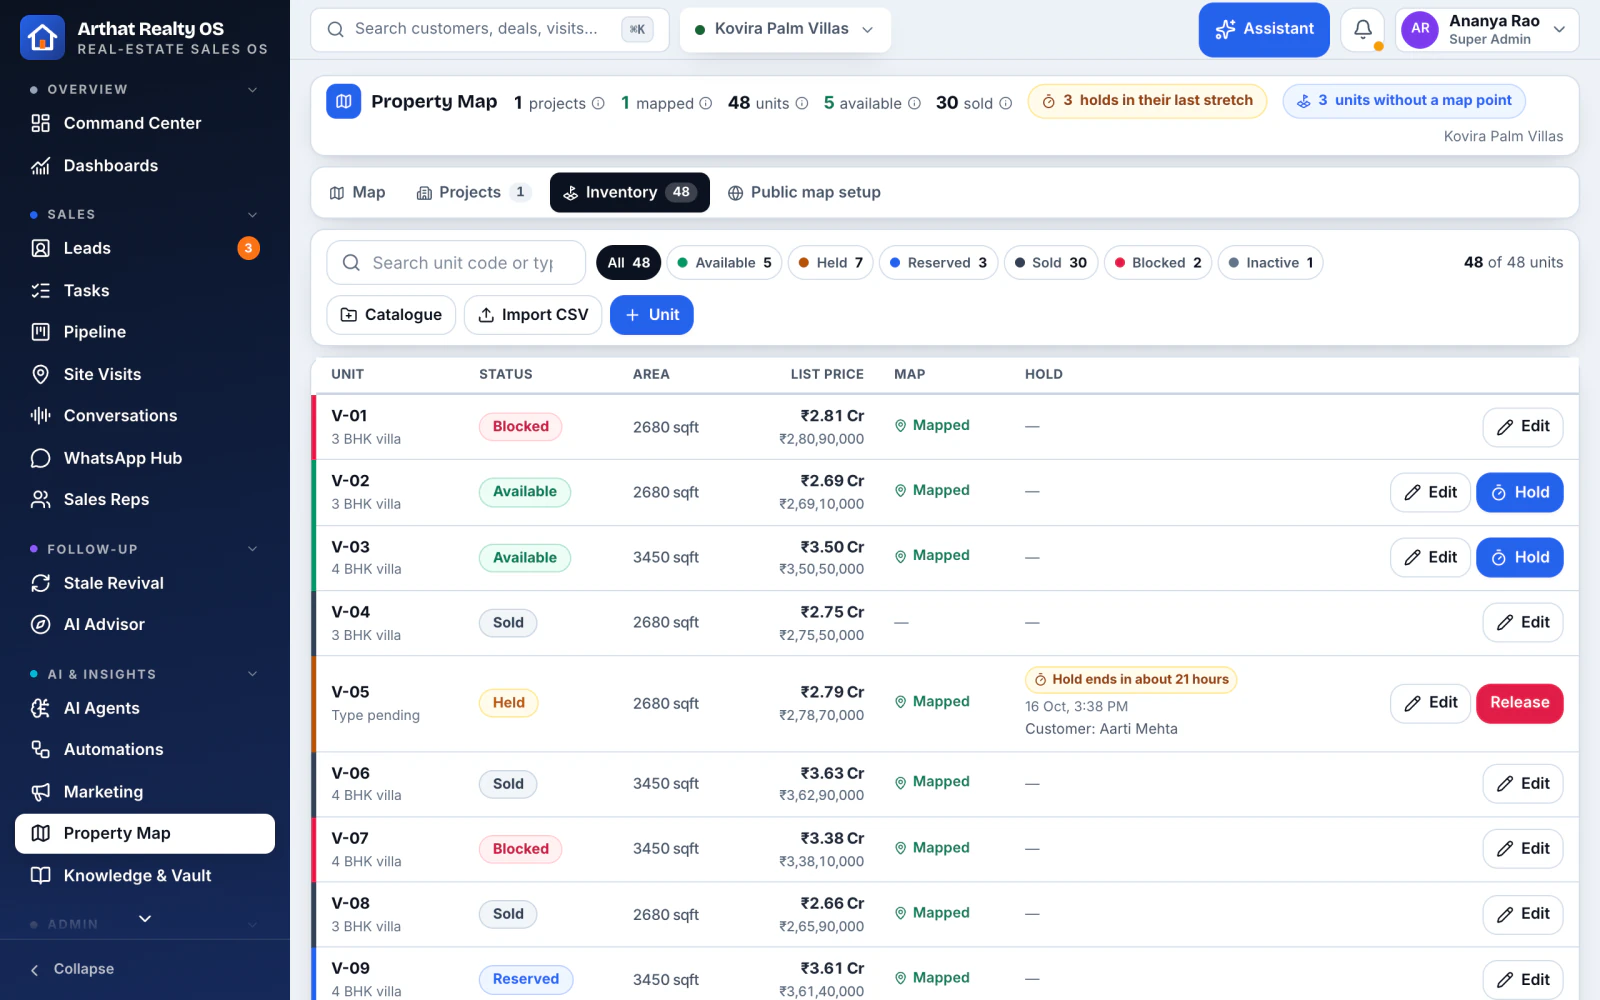Filter units by Reserved status
Image resolution: width=1600 pixels, height=1000 pixels.
click(x=938, y=263)
